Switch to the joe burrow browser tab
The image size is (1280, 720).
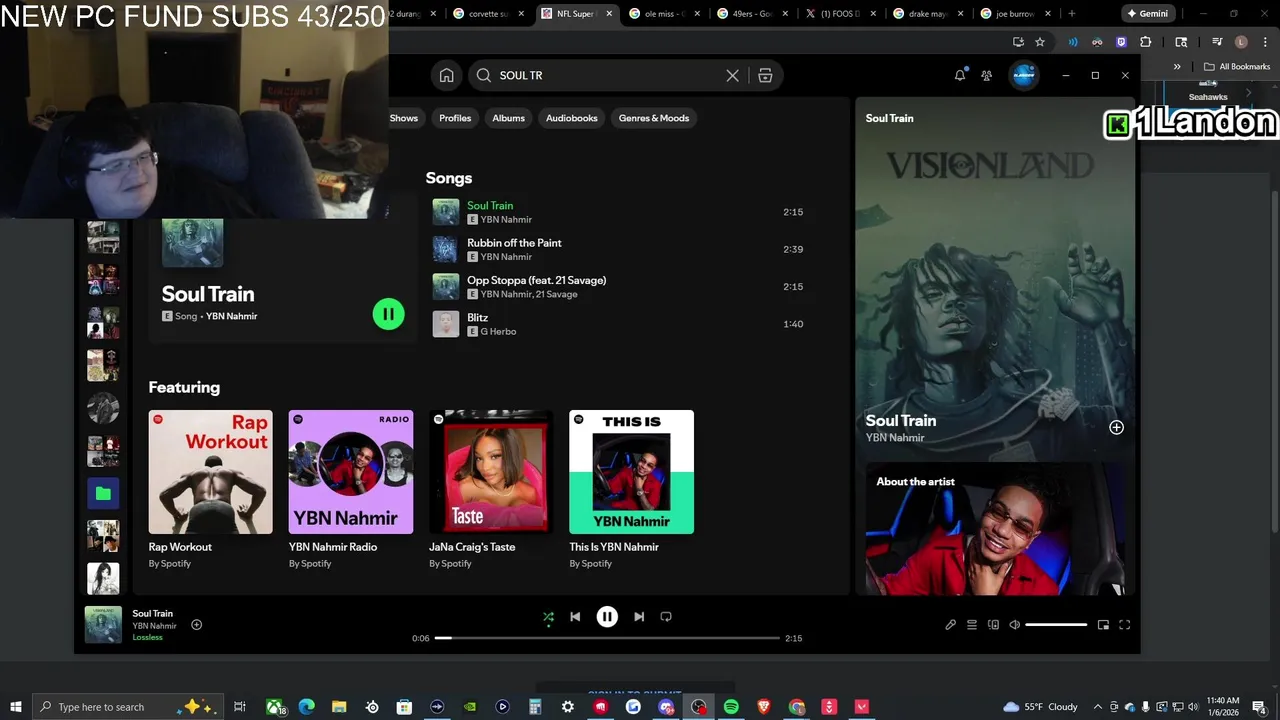[x=1015, y=14]
